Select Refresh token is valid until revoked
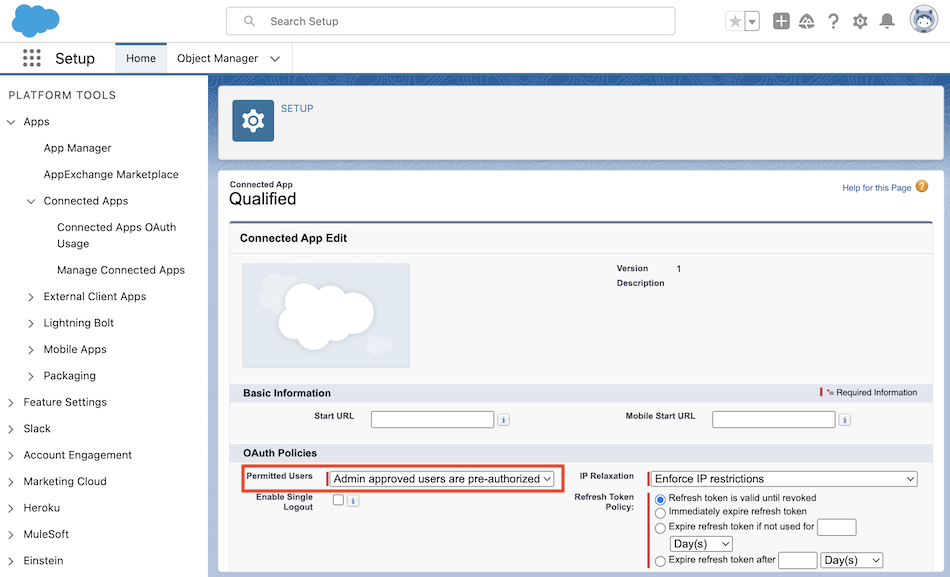This screenshot has width=950, height=577. tap(660, 499)
